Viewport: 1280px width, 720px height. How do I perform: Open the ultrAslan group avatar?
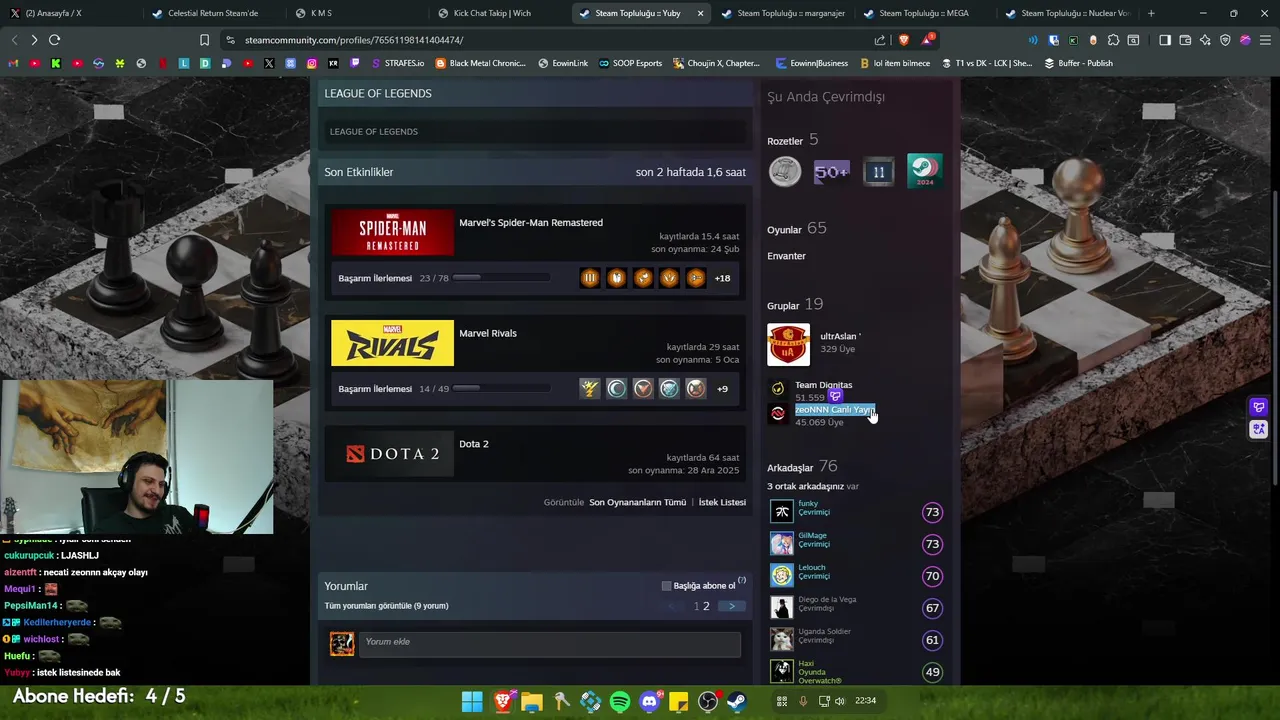(x=788, y=345)
